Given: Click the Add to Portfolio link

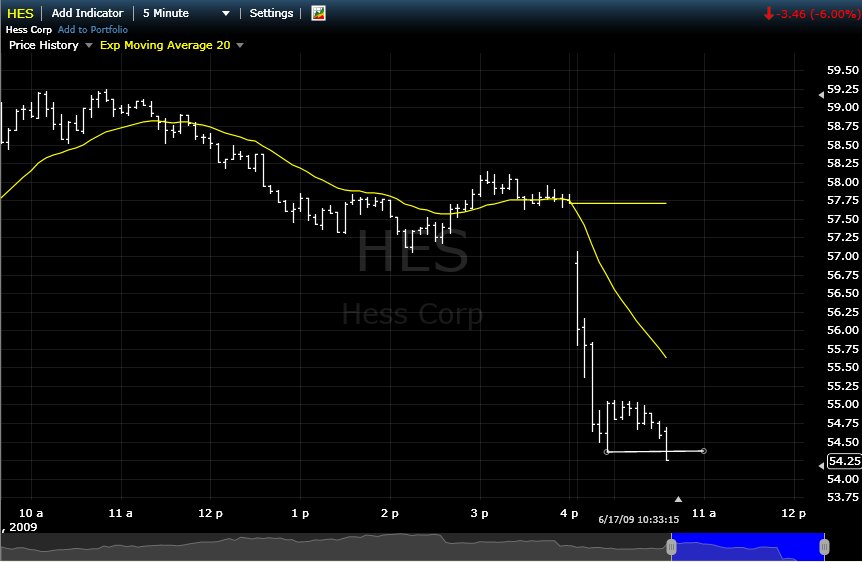Looking at the screenshot, I should point(93,30).
